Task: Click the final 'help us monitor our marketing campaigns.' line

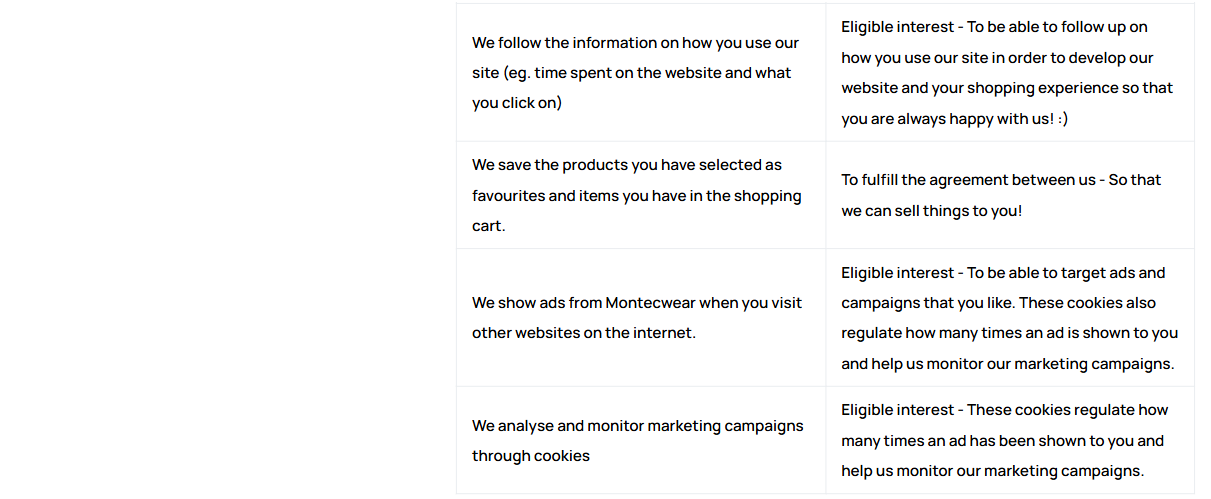Action: point(992,471)
